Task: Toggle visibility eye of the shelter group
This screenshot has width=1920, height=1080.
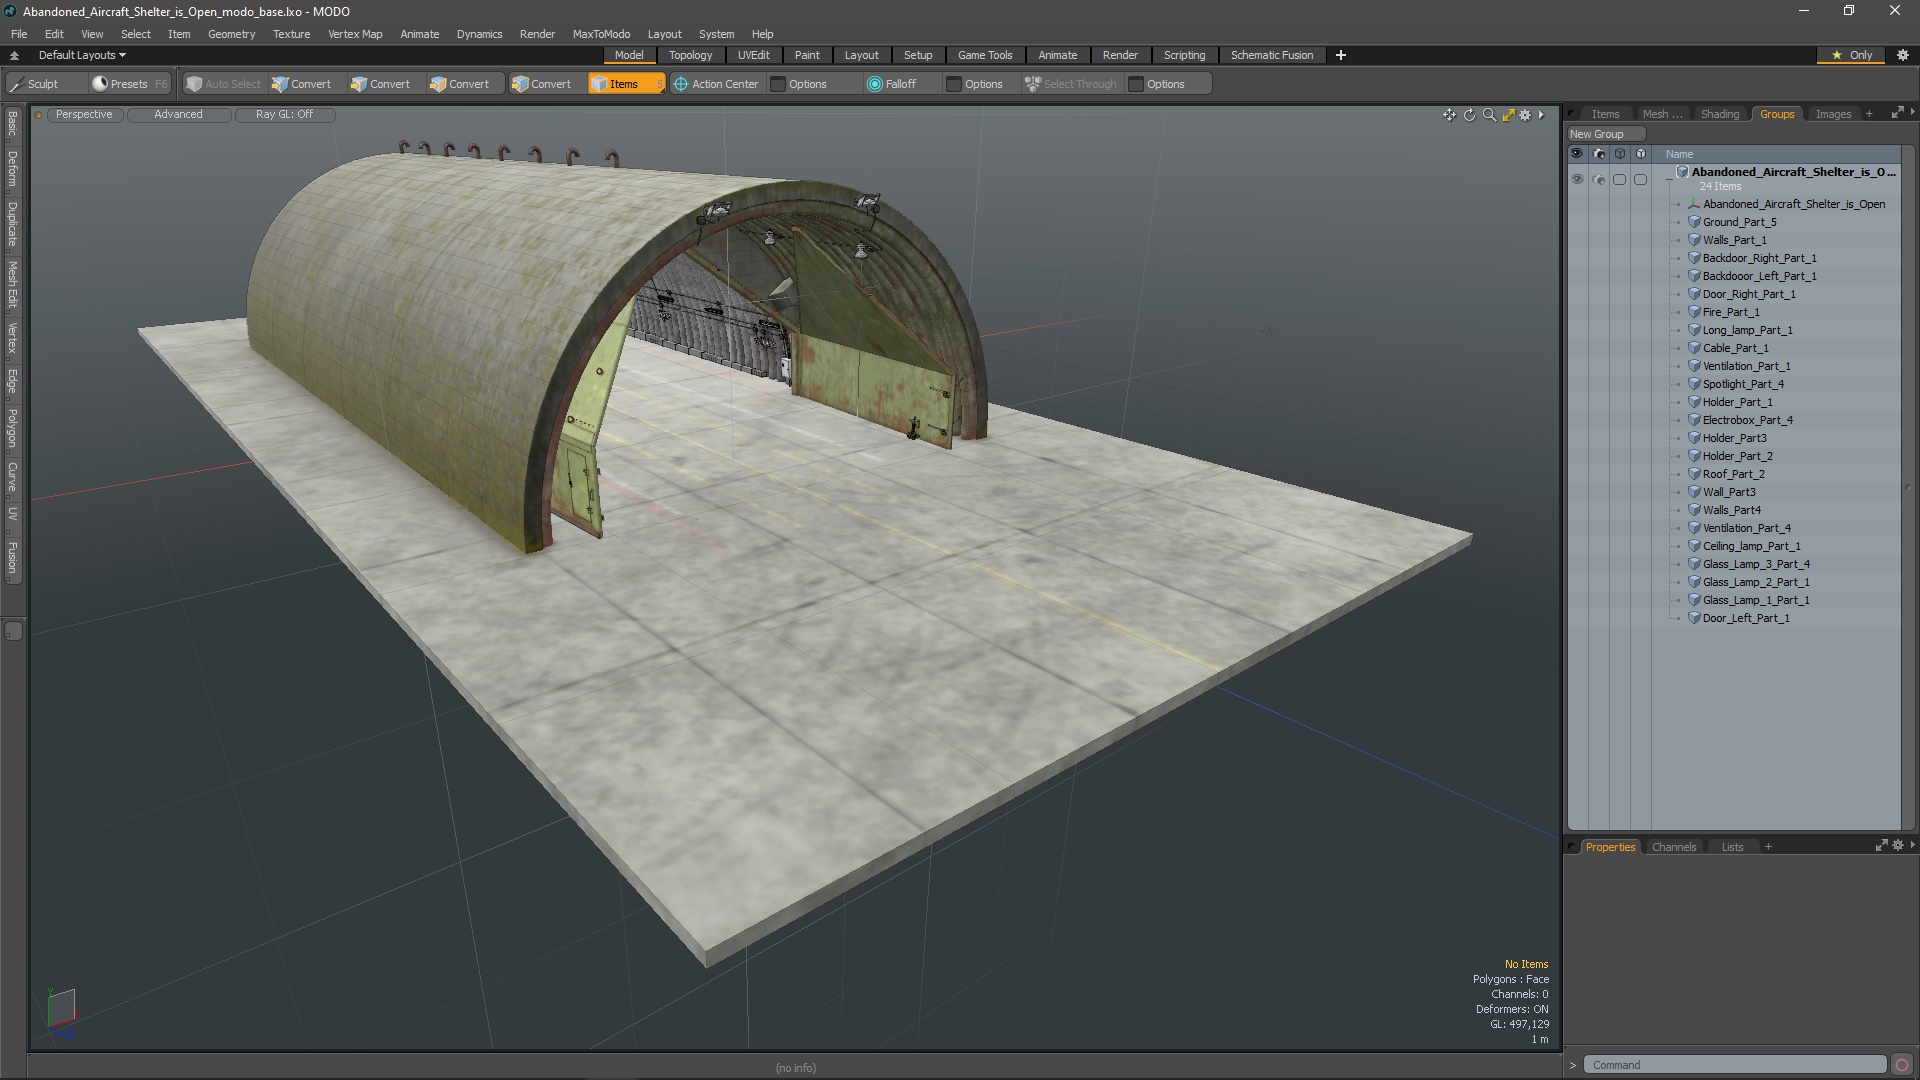Action: pyautogui.click(x=1577, y=180)
